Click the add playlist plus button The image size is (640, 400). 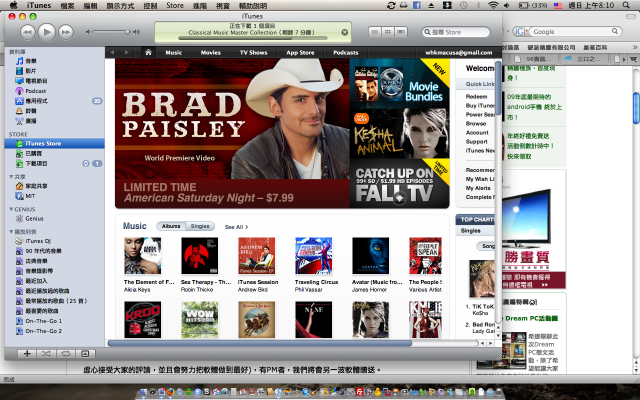[x=27, y=353]
